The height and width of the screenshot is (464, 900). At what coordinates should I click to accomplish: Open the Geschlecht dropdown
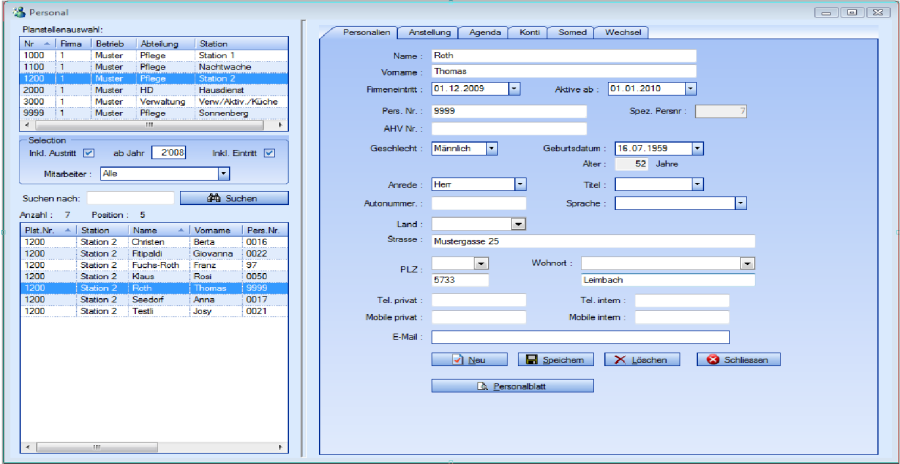491,149
